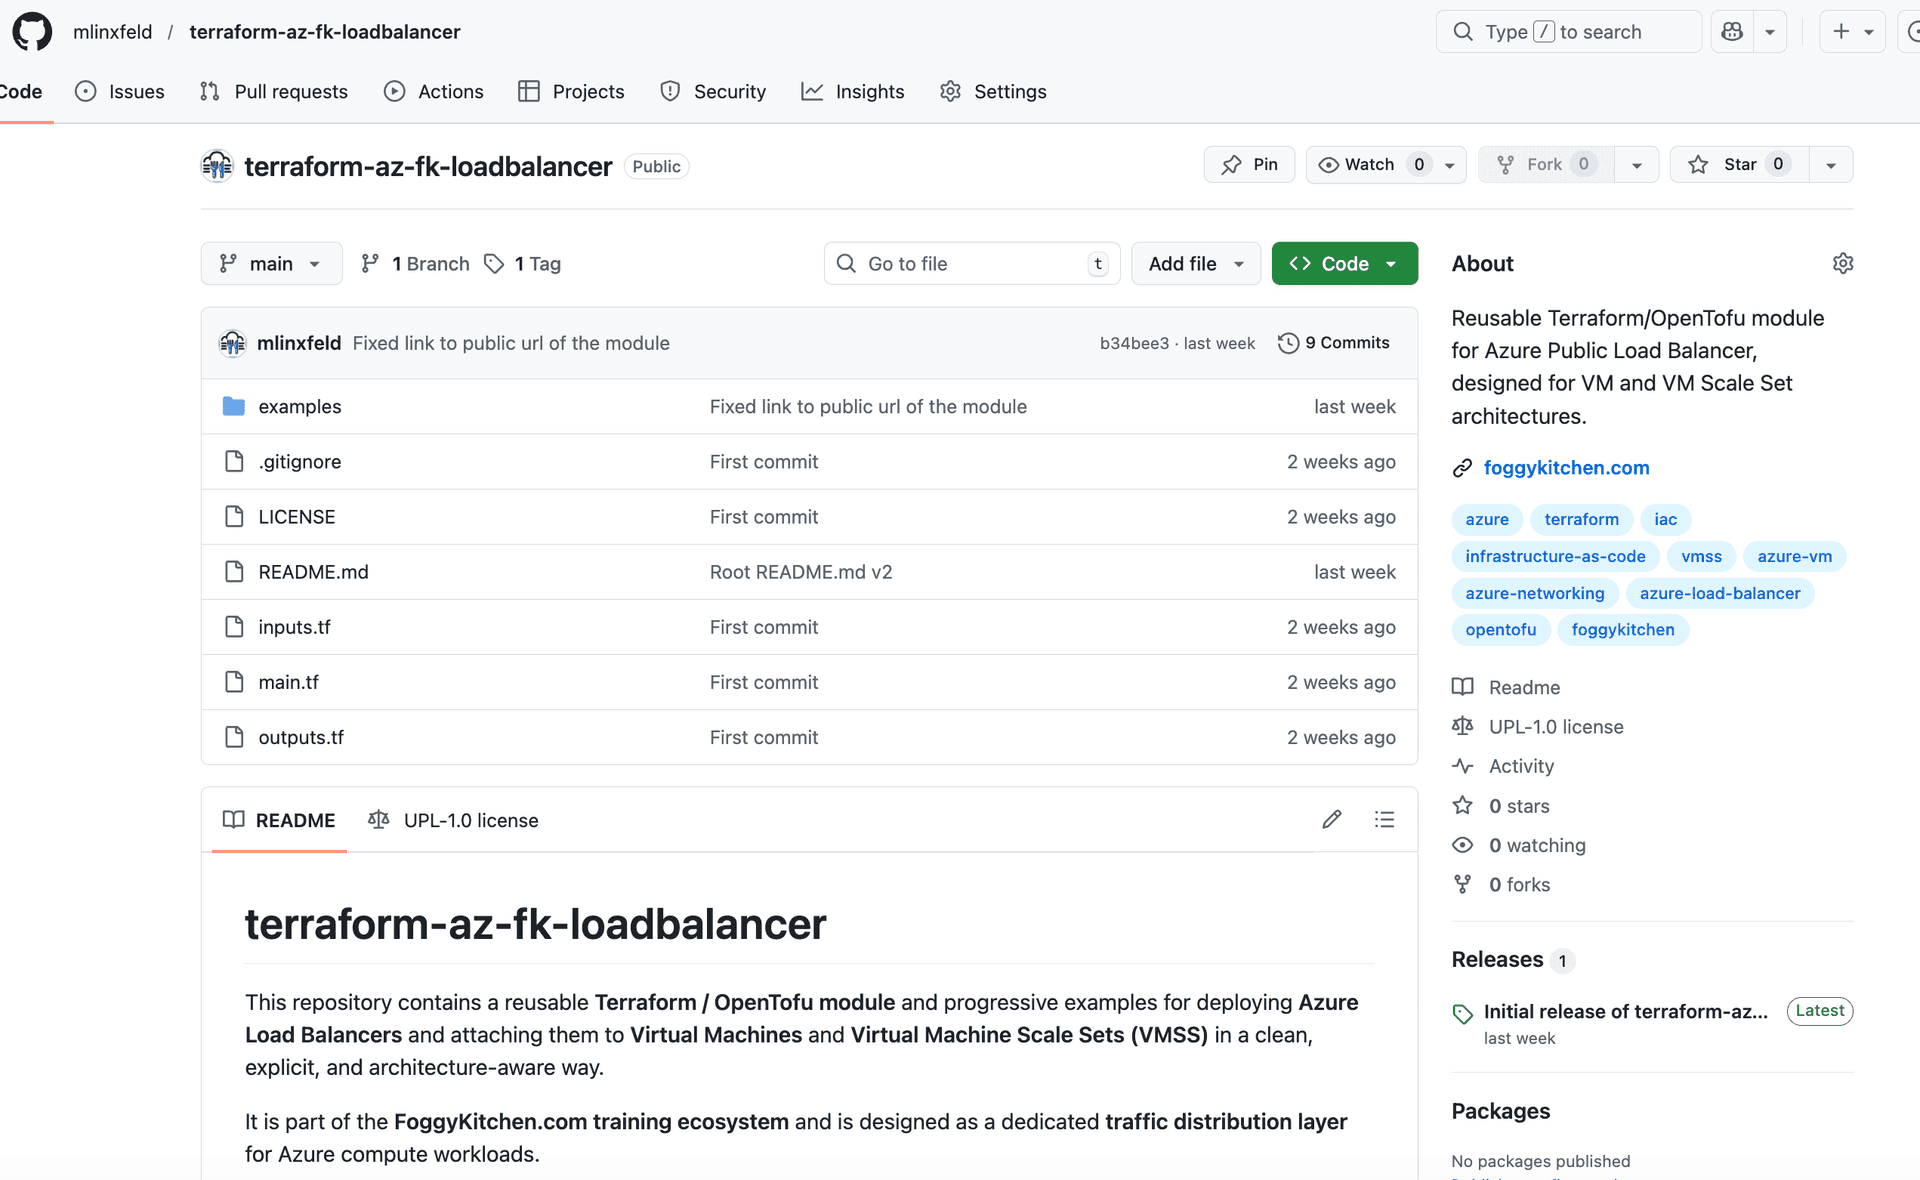Click the infrastructure-as-code topic tag
This screenshot has height=1180, width=1920.
point(1555,557)
